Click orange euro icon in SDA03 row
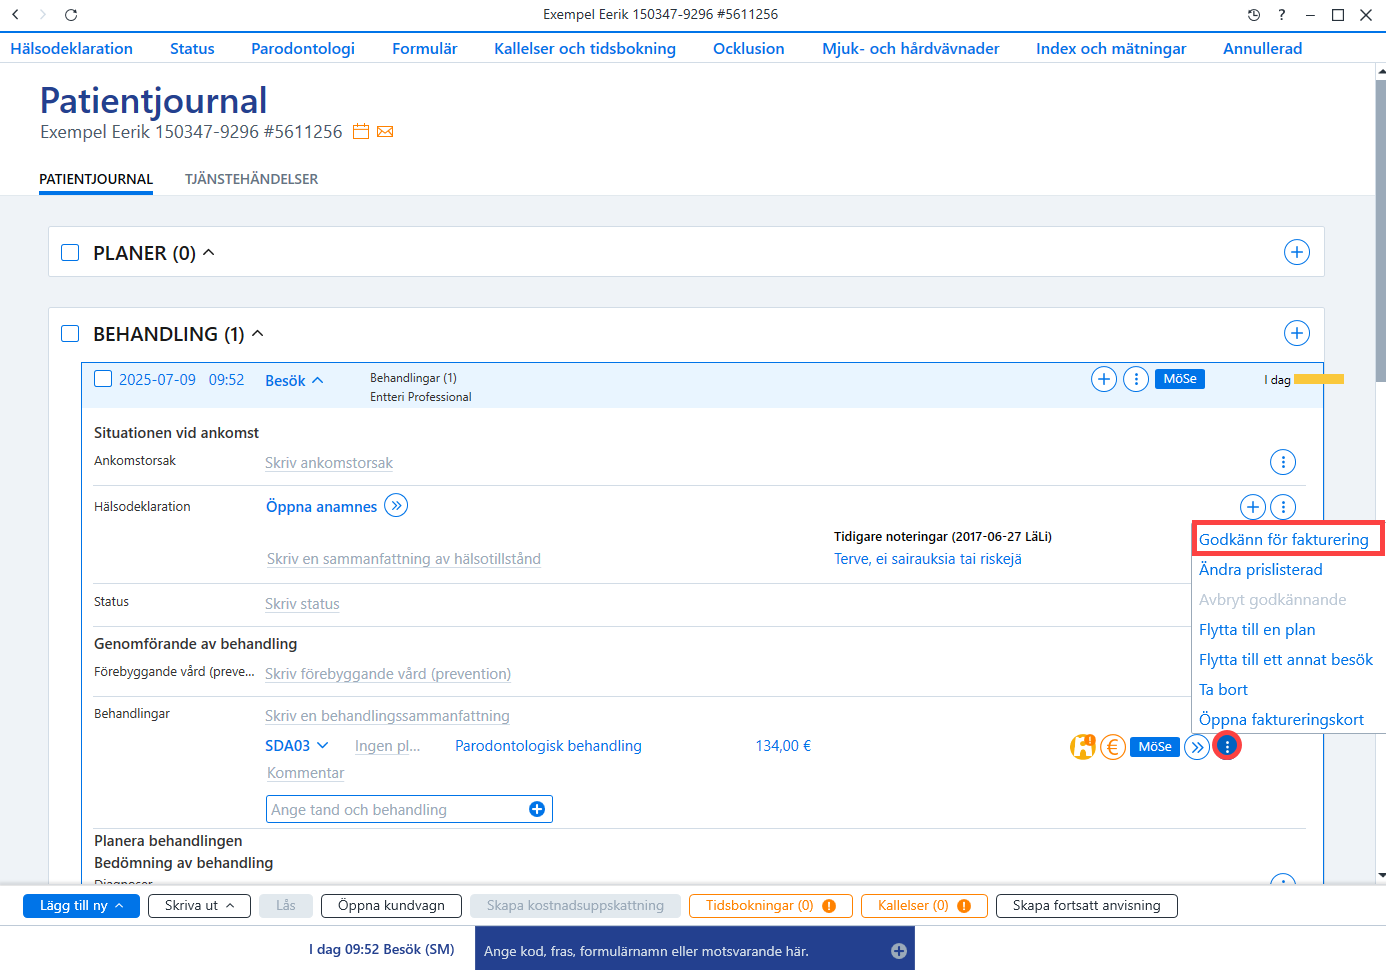 point(1113,746)
